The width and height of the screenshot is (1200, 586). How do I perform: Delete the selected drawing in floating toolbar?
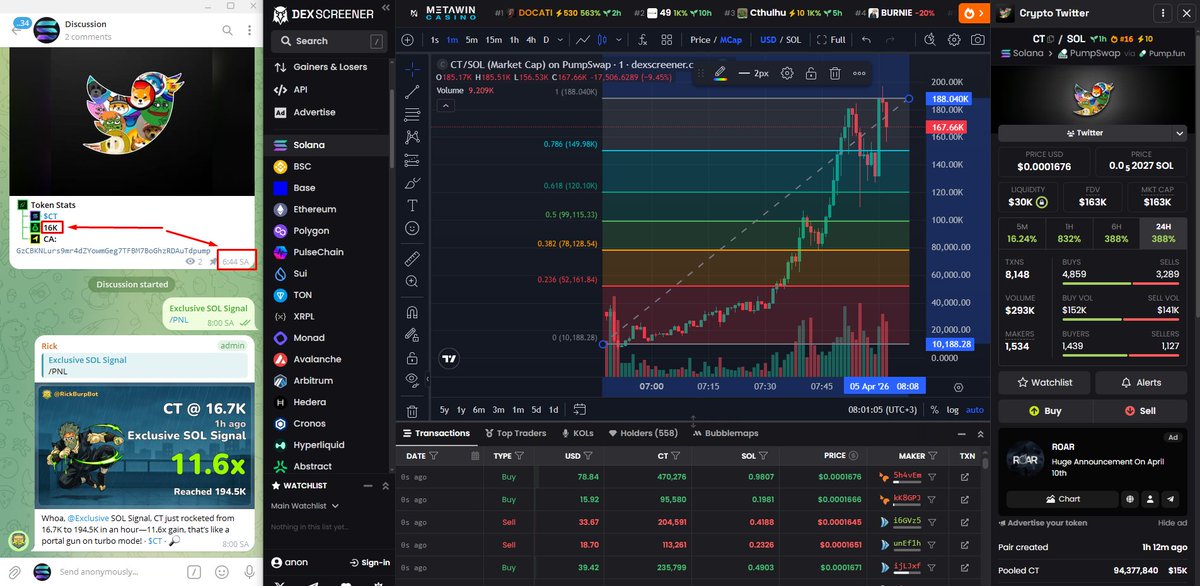(x=833, y=73)
